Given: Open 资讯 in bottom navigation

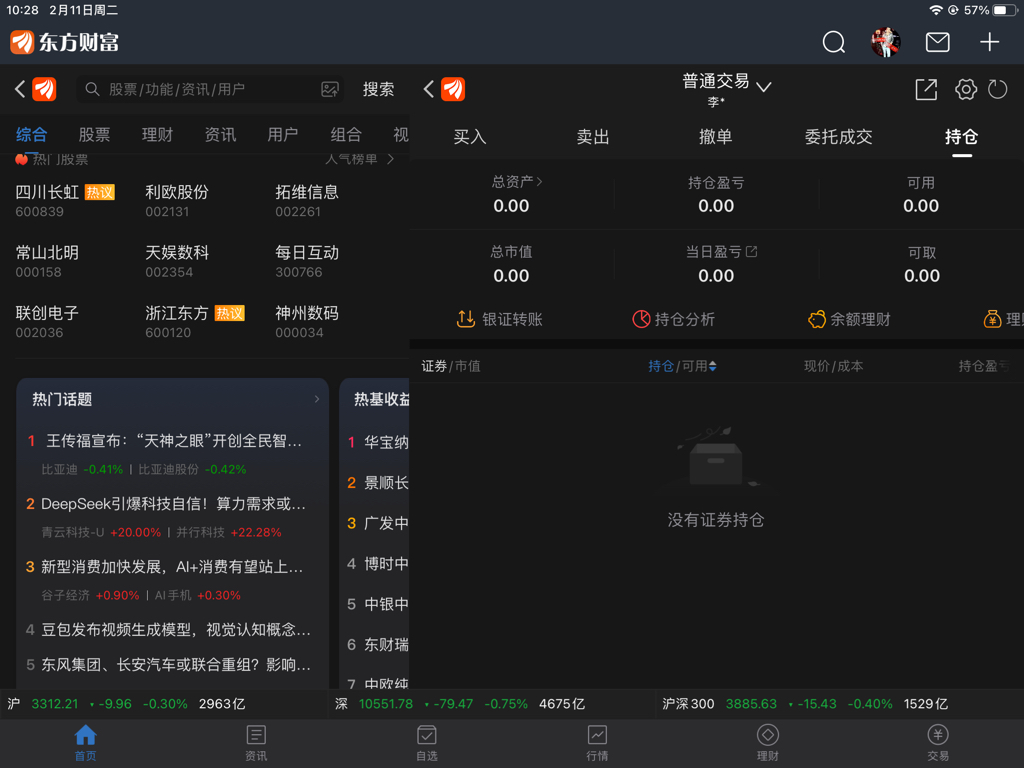Looking at the screenshot, I should coord(256,743).
